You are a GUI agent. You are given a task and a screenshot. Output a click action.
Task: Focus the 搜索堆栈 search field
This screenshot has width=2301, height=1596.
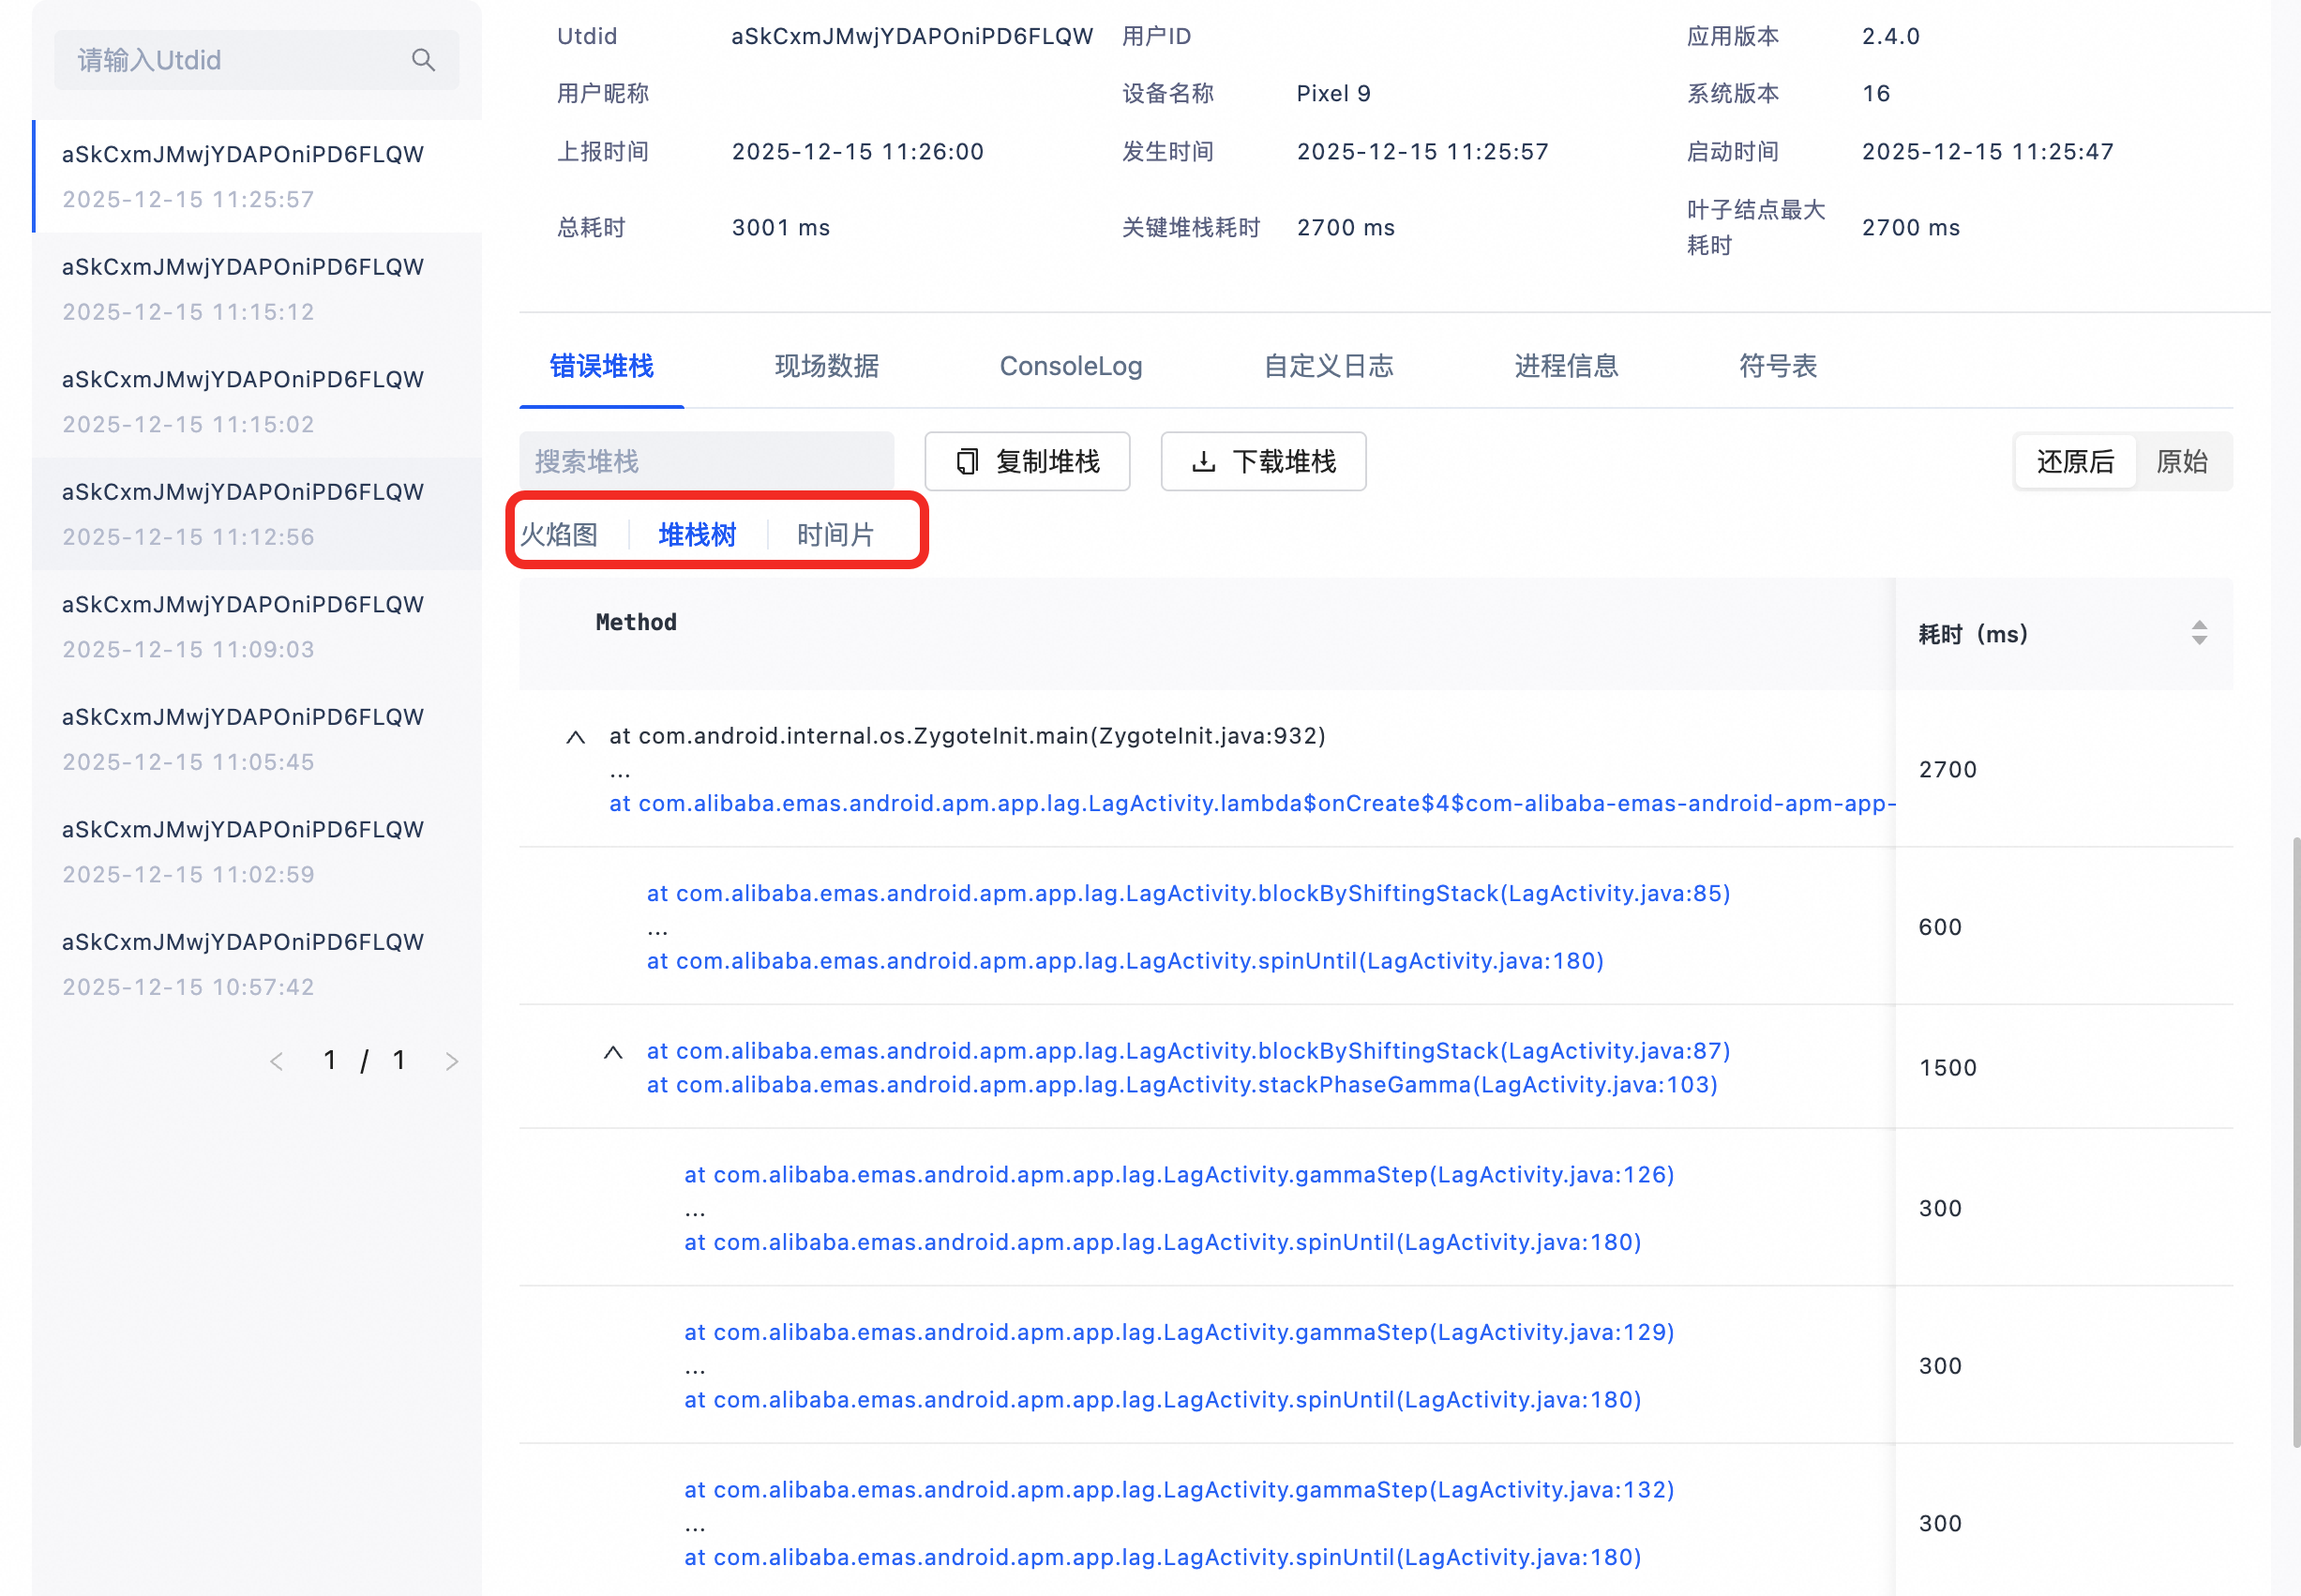click(706, 462)
